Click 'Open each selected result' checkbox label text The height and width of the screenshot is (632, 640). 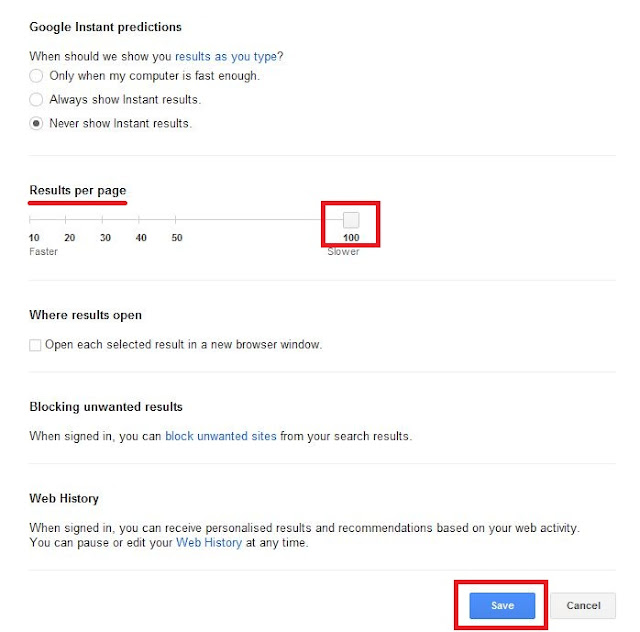(x=183, y=345)
